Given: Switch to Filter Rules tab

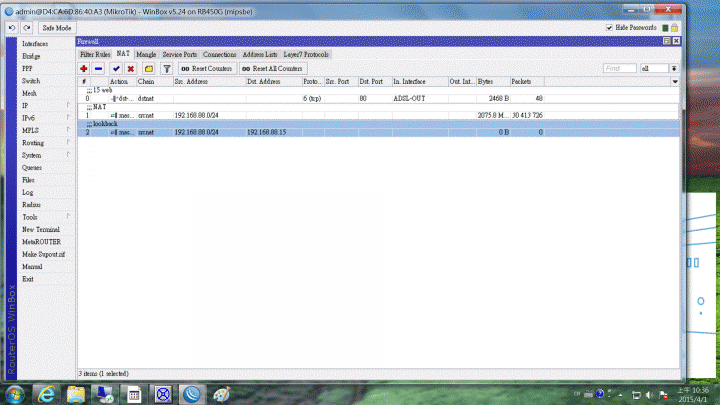Looking at the screenshot, I should [95, 55].
